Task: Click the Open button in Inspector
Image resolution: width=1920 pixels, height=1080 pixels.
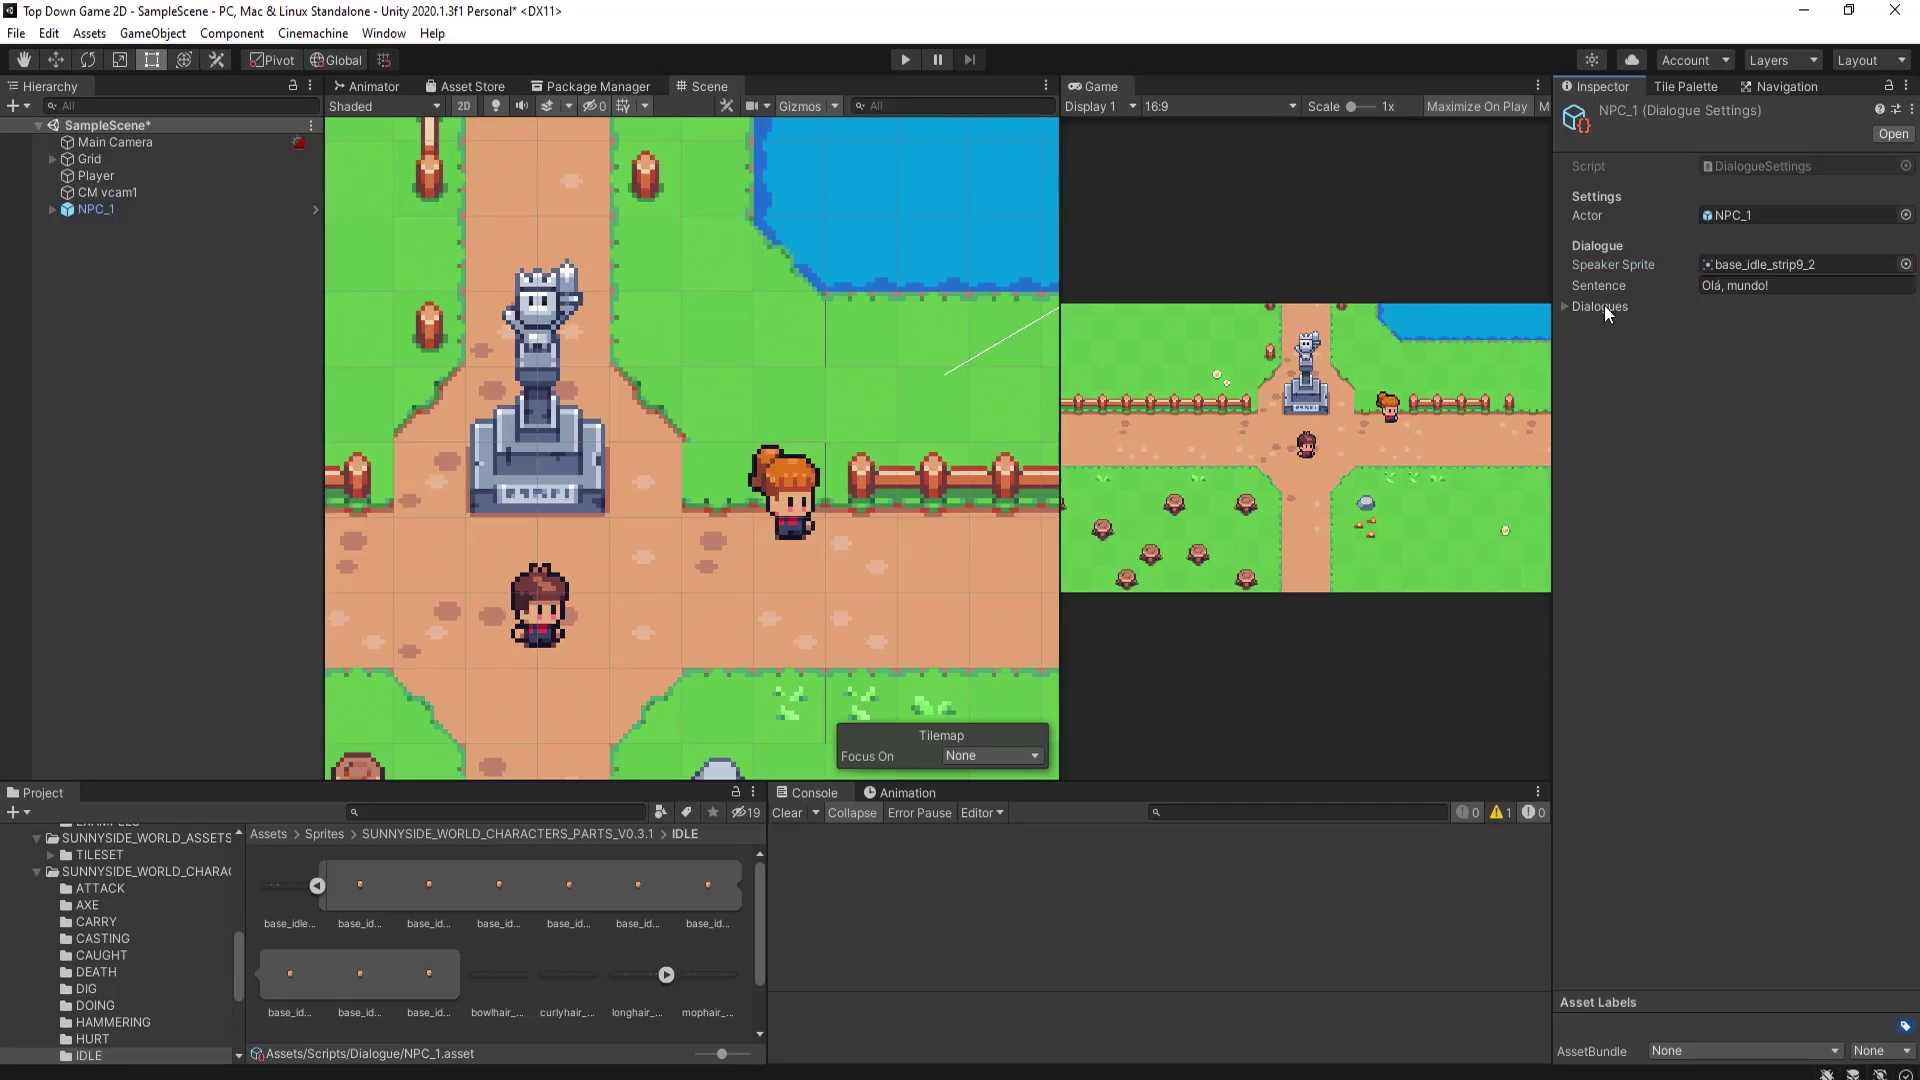Action: 1893,134
